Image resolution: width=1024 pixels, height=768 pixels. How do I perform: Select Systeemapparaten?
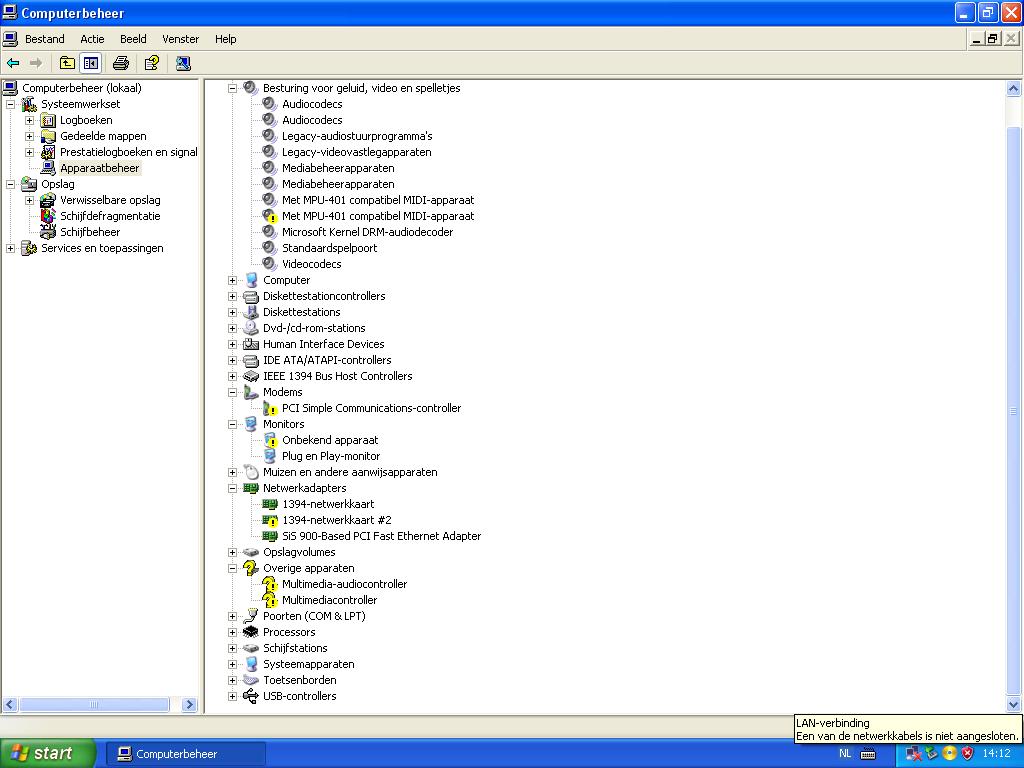[x=308, y=664]
